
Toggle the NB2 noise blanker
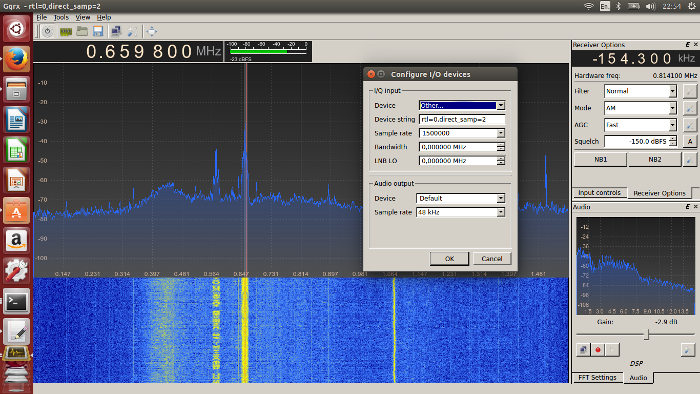pos(654,159)
